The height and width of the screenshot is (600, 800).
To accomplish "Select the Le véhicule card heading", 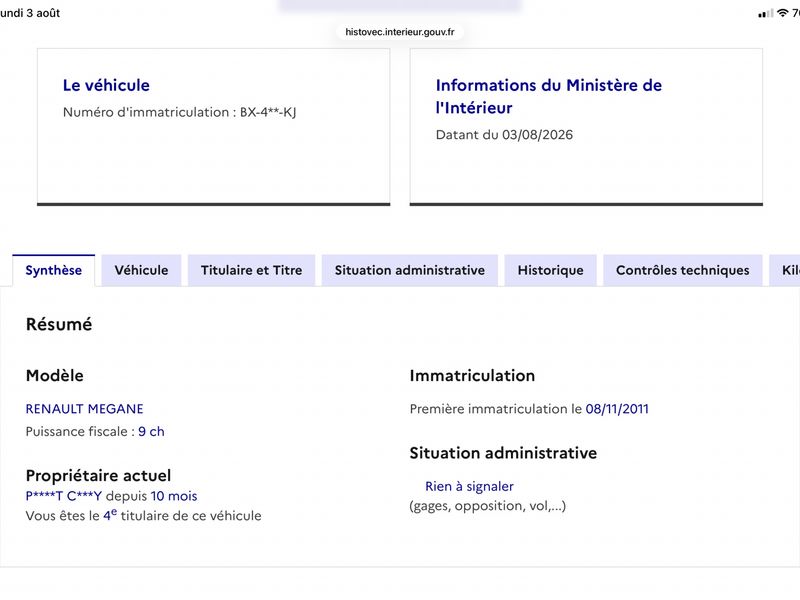I will [106, 85].
